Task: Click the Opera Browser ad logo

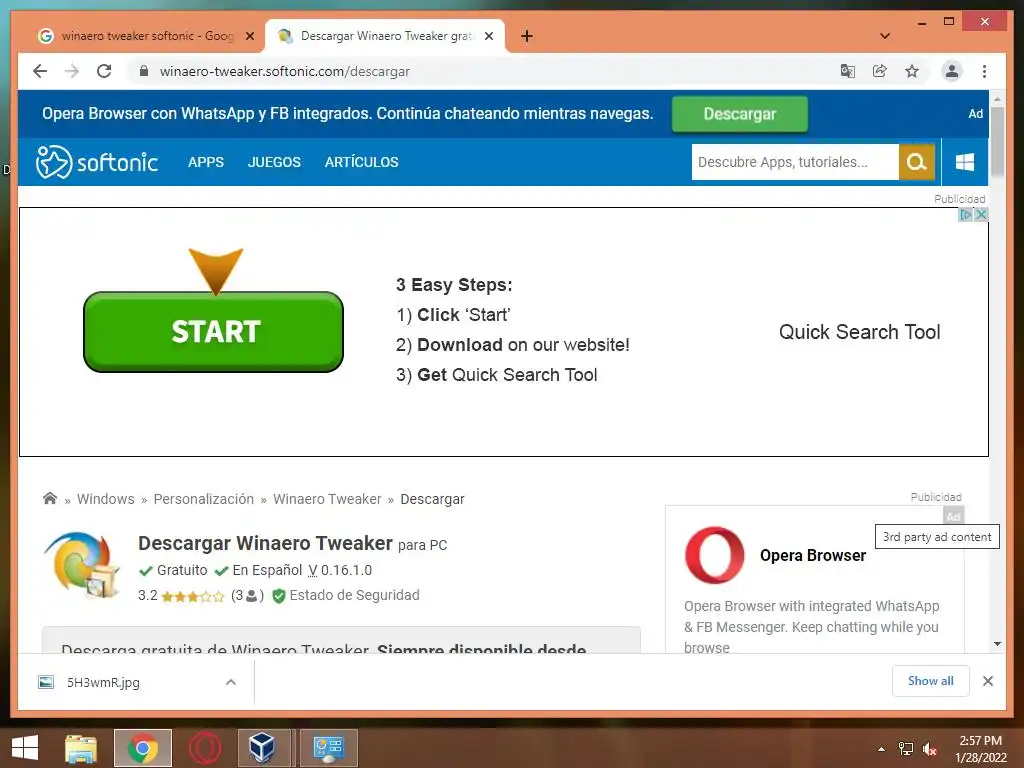Action: coord(714,555)
